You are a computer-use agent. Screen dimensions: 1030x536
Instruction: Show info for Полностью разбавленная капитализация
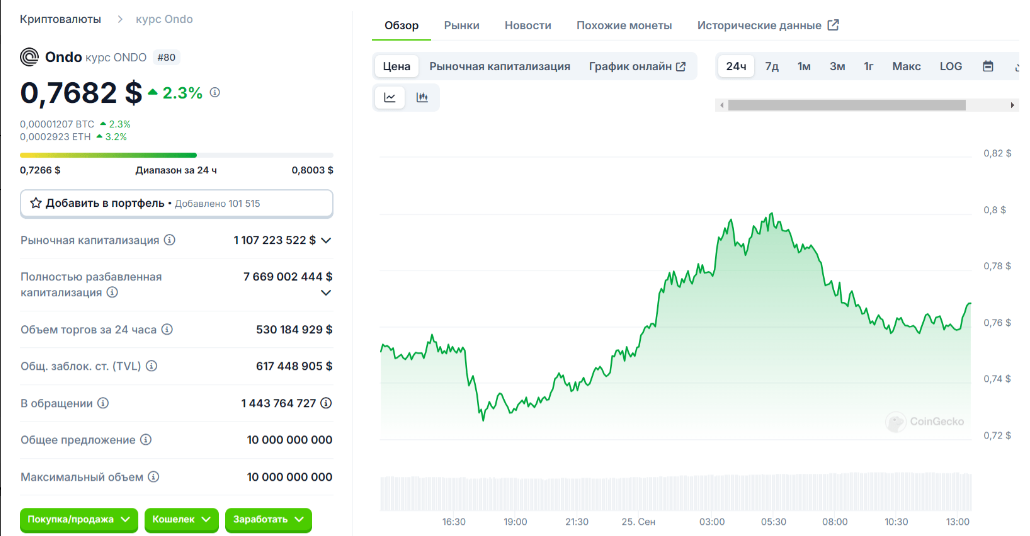[x=112, y=292]
